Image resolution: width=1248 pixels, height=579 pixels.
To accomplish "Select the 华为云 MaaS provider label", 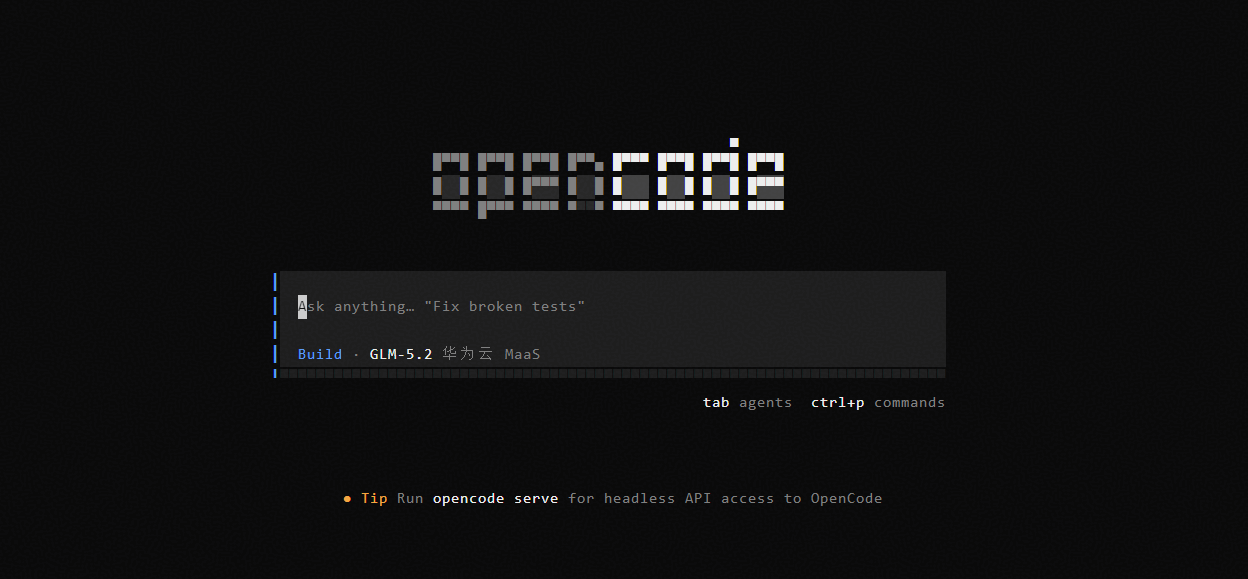I will coord(491,354).
